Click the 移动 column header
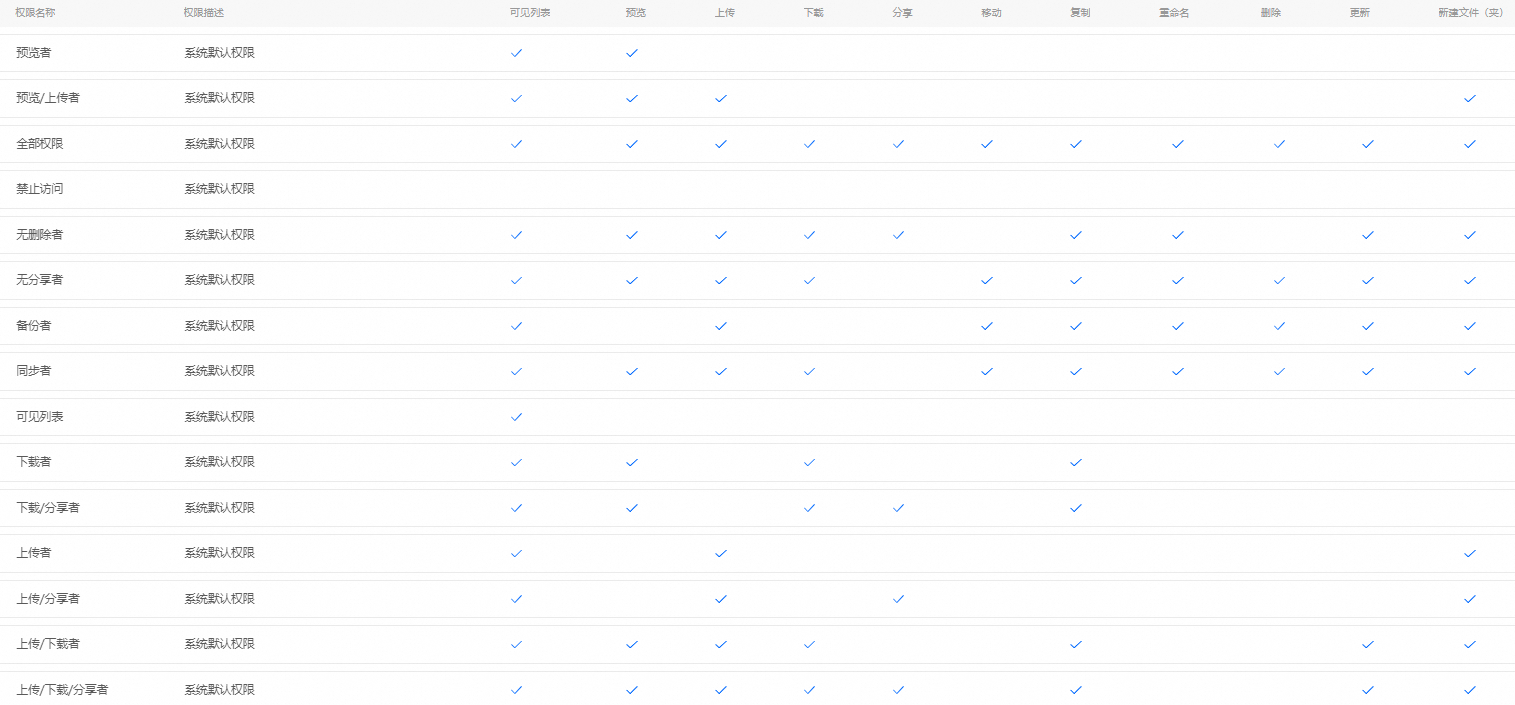The image size is (1515, 705). pyautogui.click(x=992, y=13)
